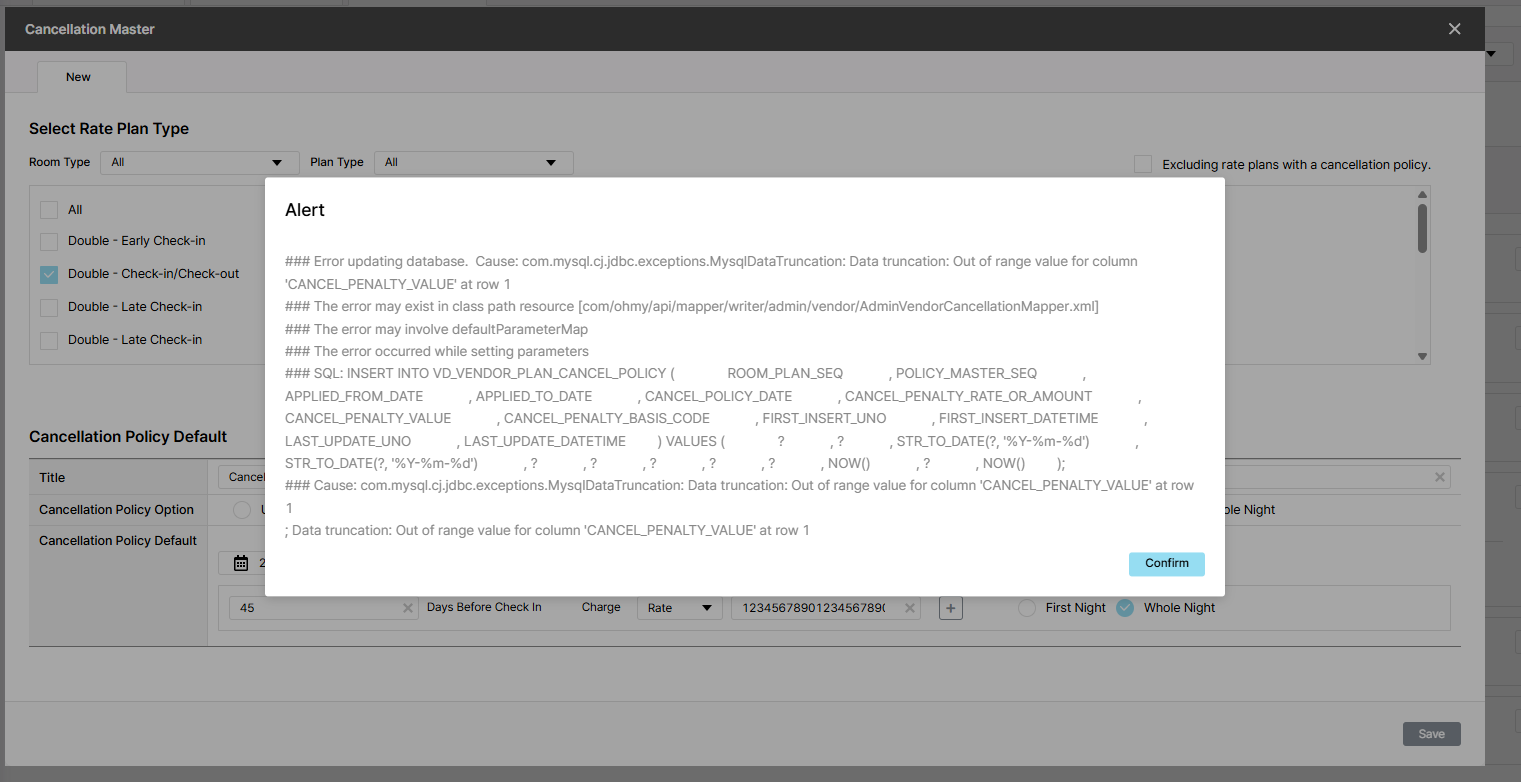
Task: Close the Cancellation Master dialog
Action: point(1454,29)
